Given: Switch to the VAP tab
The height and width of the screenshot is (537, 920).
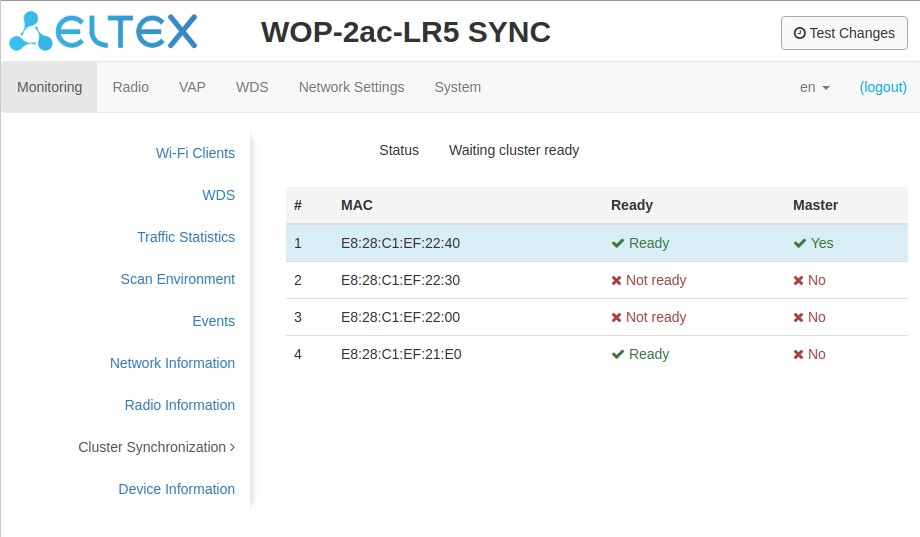Looking at the screenshot, I should [x=192, y=87].
